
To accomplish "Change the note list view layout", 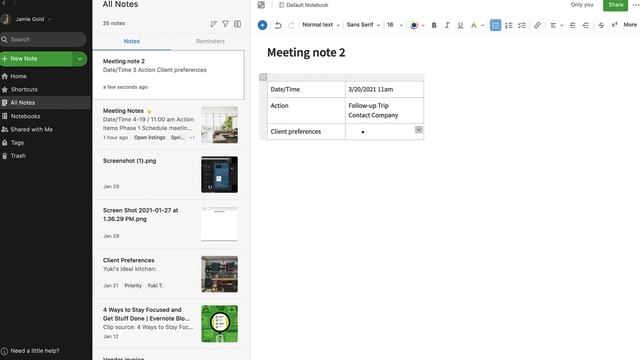I will (238, 24).
